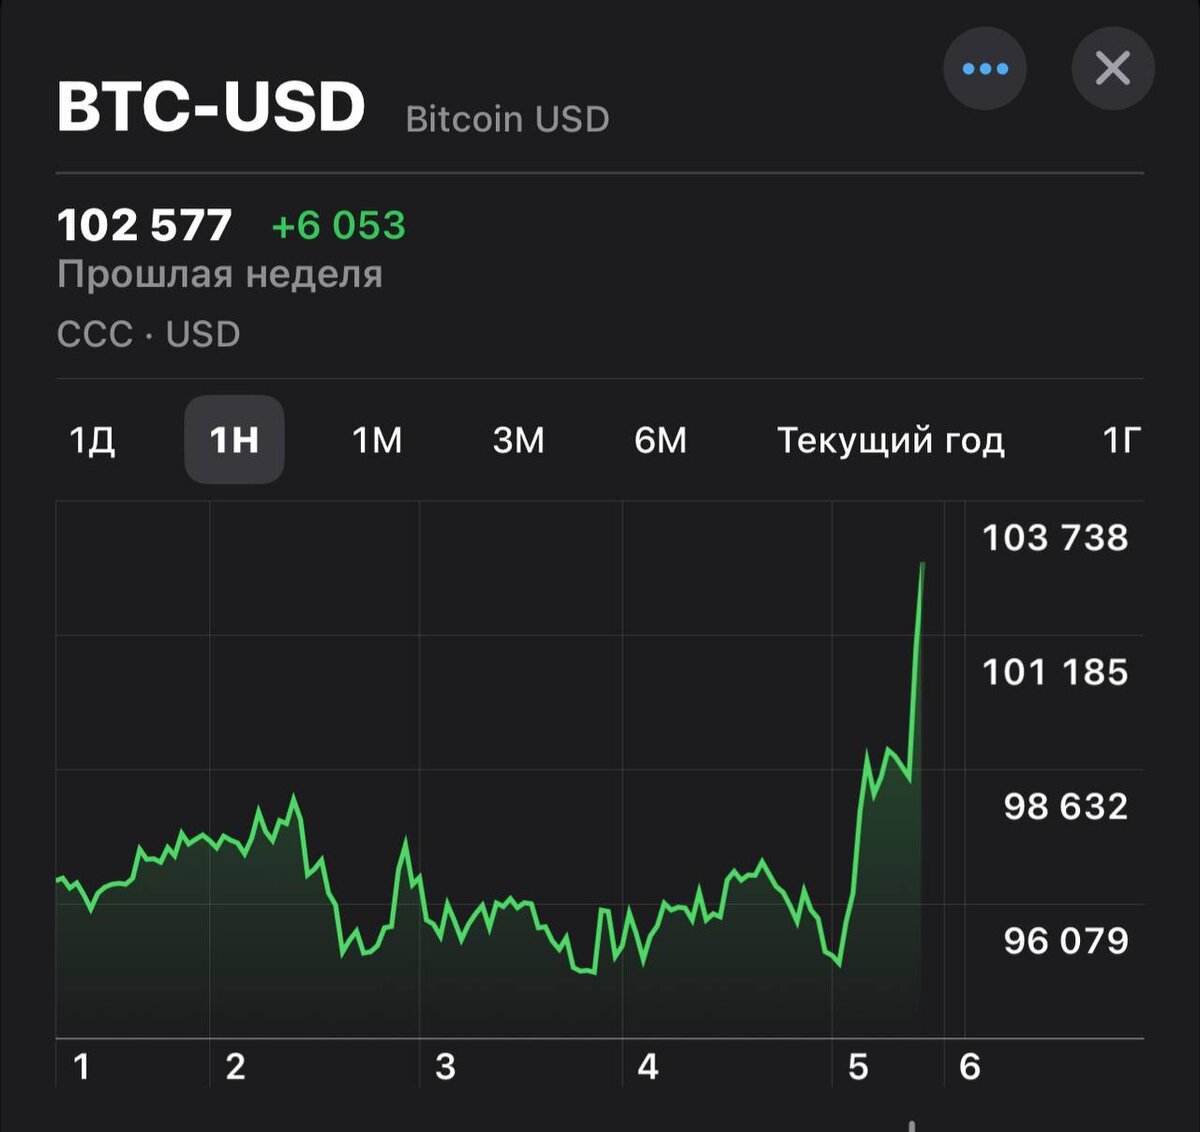Tap the BTC-USD ticker title
This screenshot has height=1132, width=1200.
click(211, 107)
